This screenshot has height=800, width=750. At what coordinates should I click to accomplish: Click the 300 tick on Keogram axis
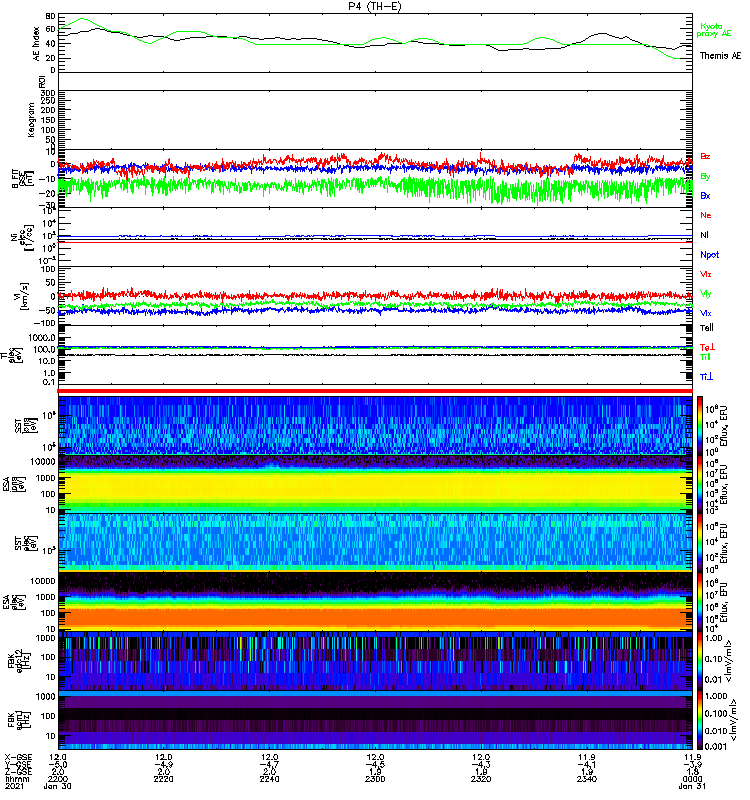(48, 93)
